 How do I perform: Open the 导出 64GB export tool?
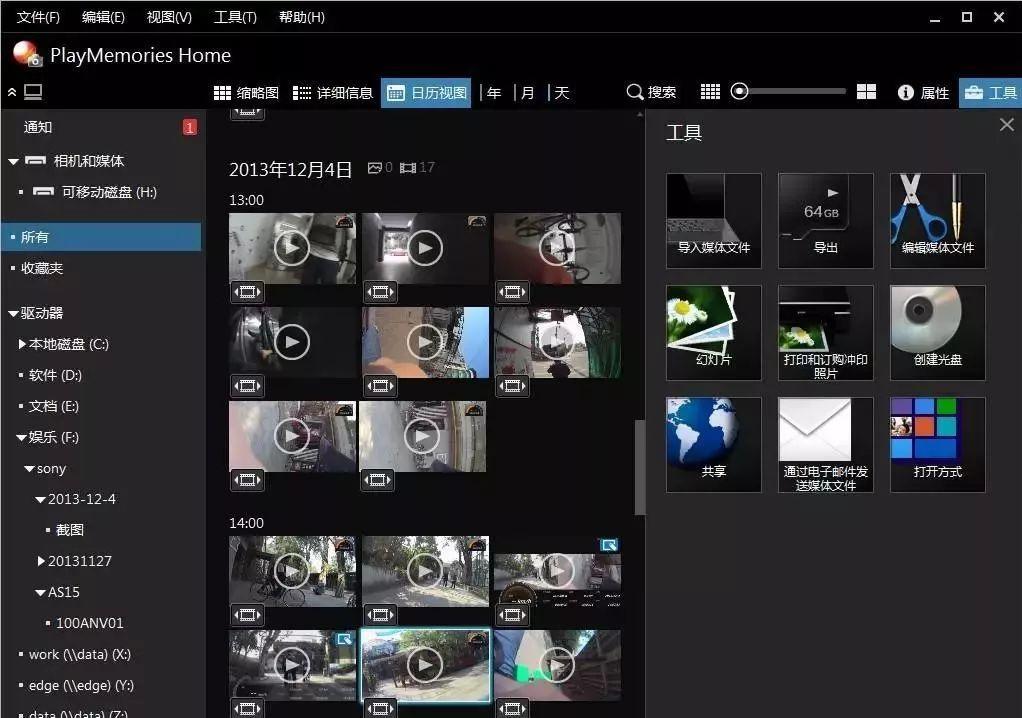click(826, 221)
